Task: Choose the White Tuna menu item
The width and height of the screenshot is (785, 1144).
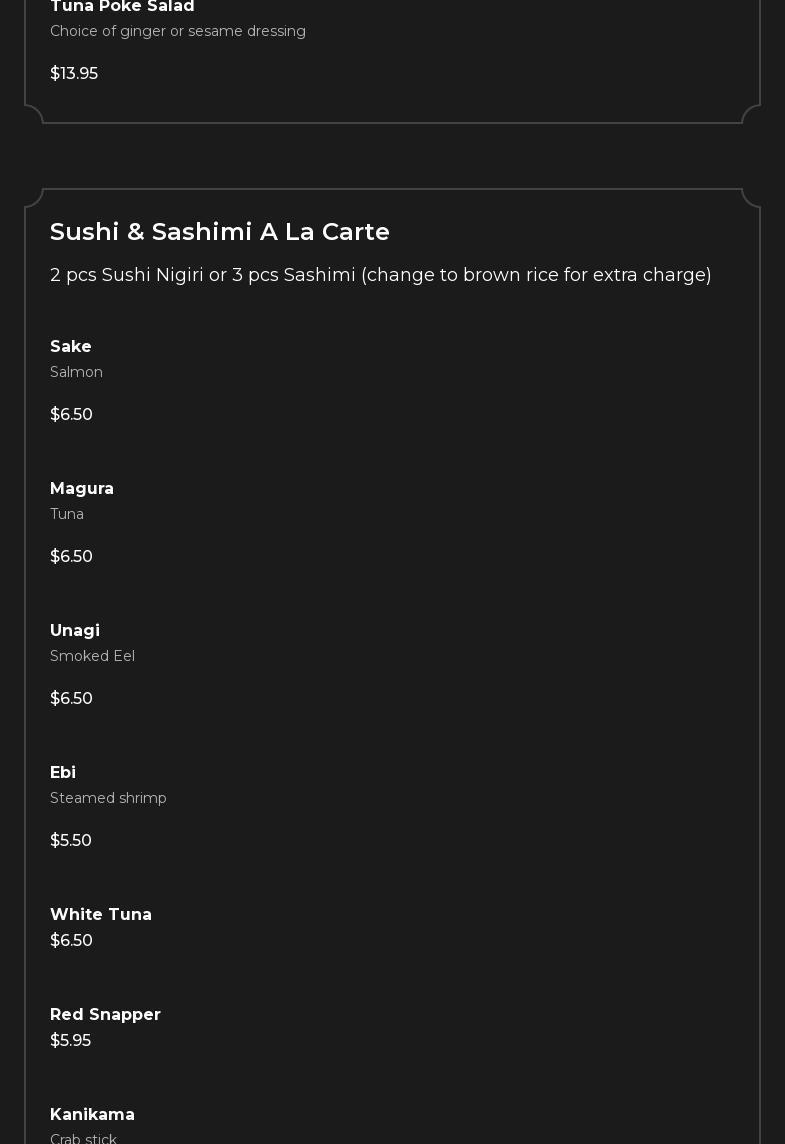Action: (101, 915)
